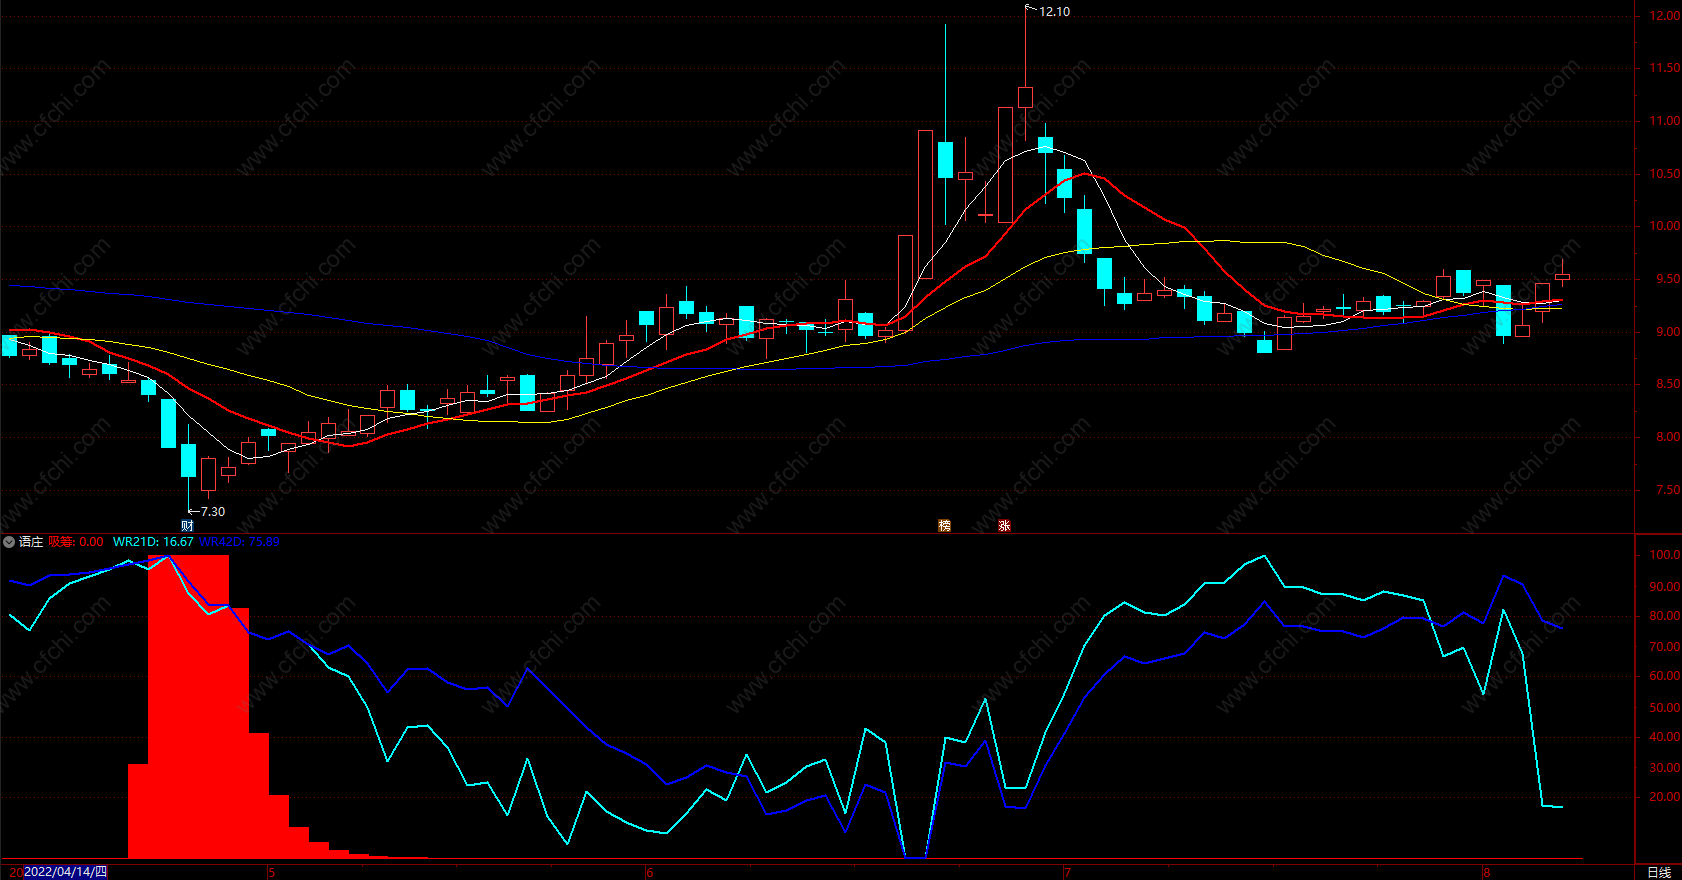The image size is (1682, 880).
Task: Click the 100.0 indicator axis label
Action: pos(1665,555)
